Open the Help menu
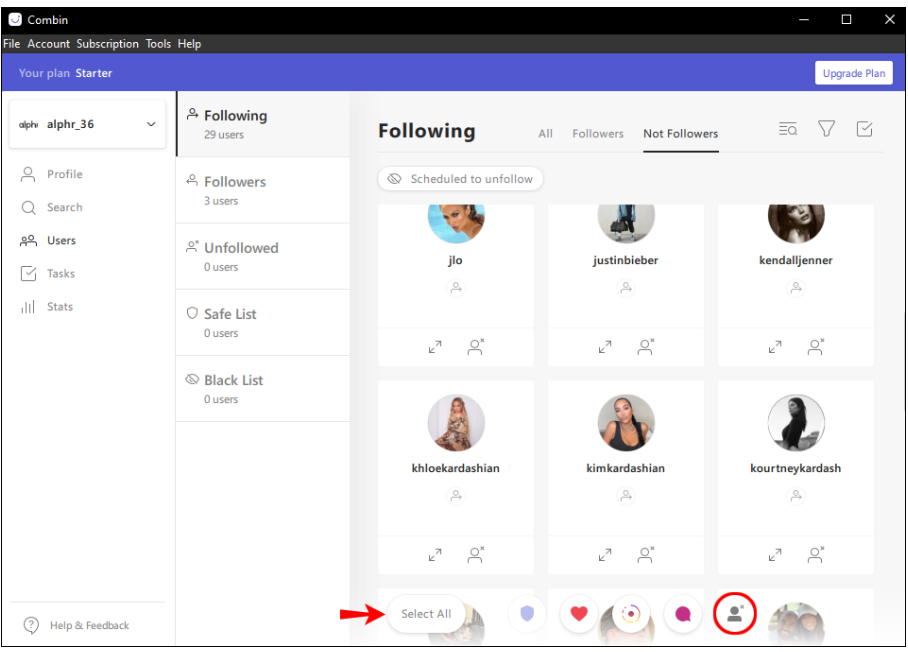Viewport: 908px width, 652px height. coord(189,43)
